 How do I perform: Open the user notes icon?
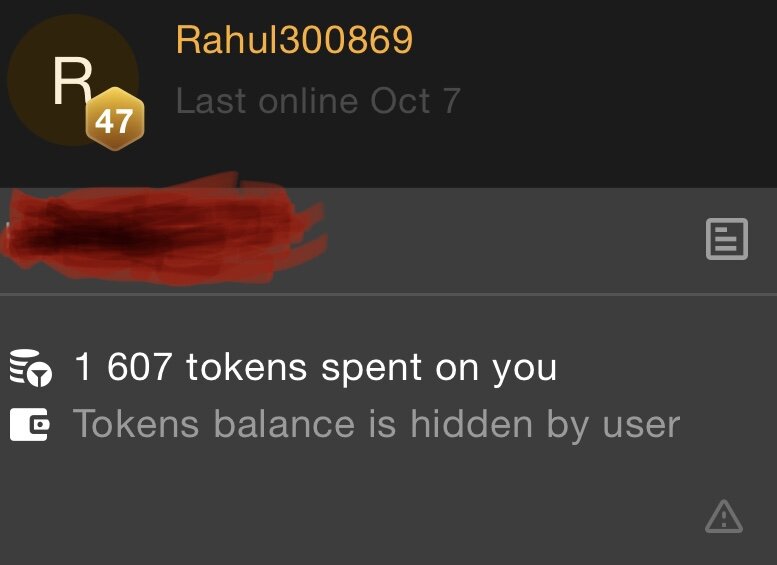726,239
